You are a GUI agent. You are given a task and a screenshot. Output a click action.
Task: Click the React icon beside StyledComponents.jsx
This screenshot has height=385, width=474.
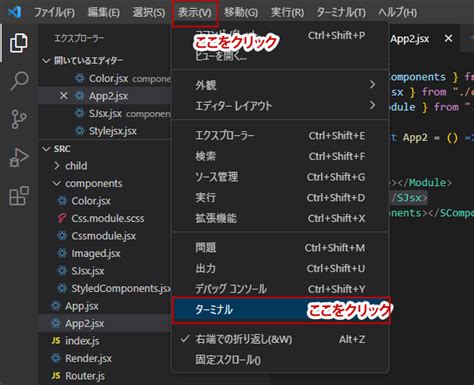[62, 288]
